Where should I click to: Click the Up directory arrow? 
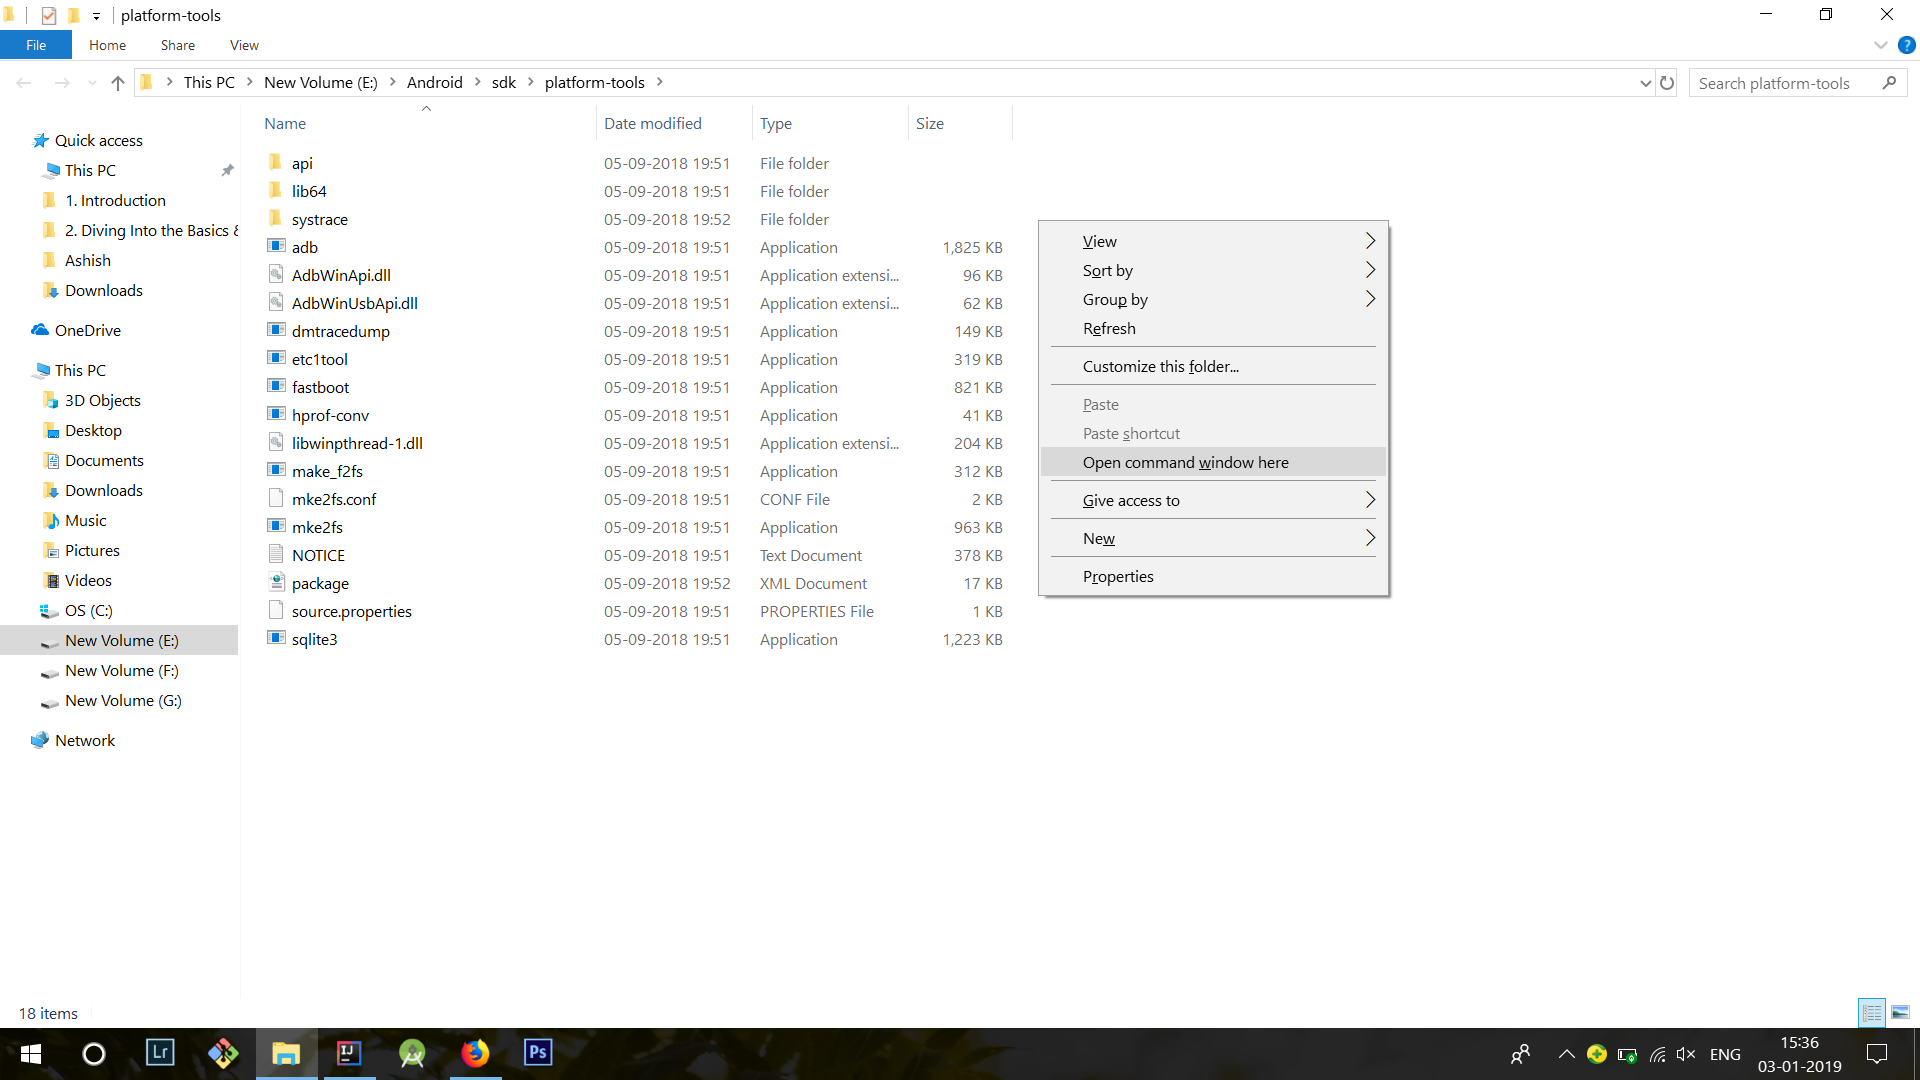pos(118,83)
